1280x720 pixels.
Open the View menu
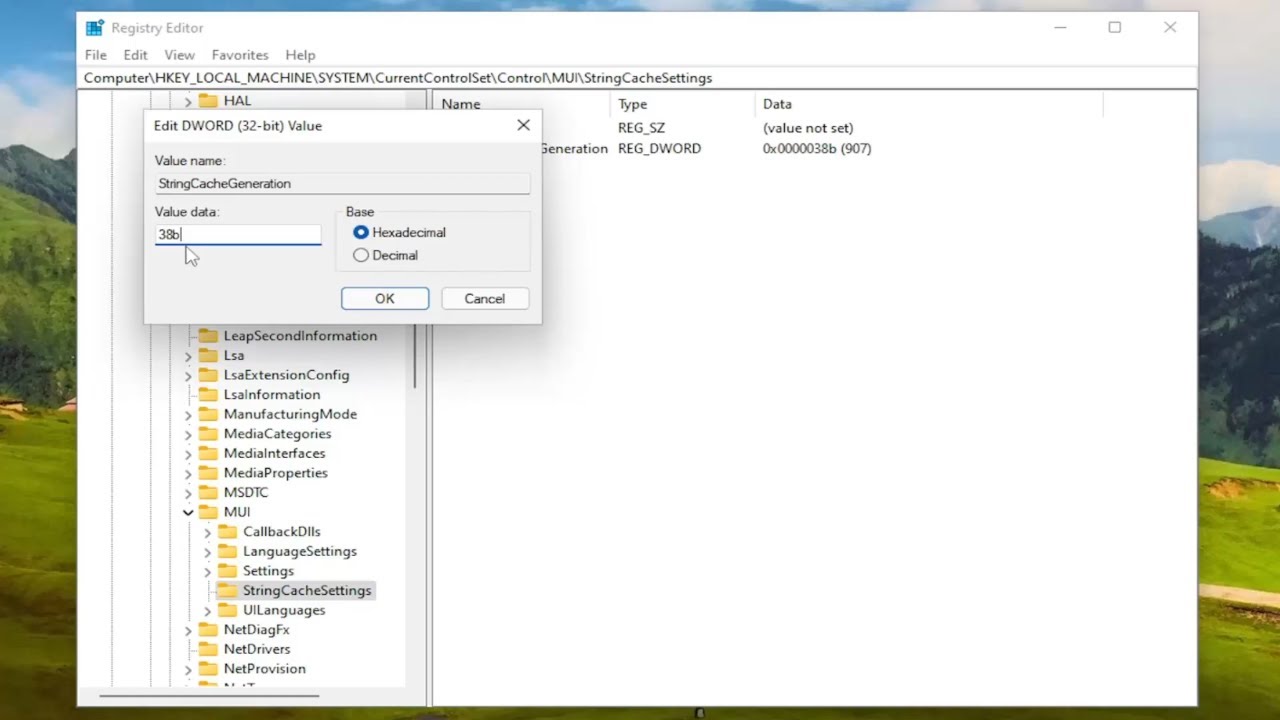click(x=180, y=55)
